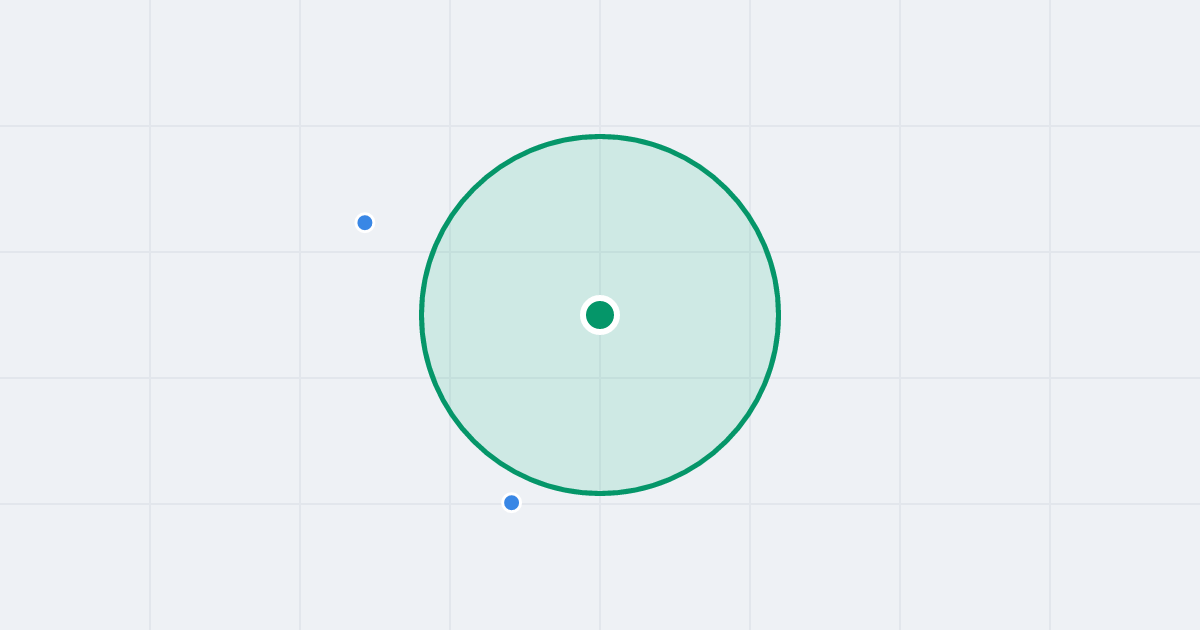Select the blue dot below the circle's lower-left

[511, 502]
